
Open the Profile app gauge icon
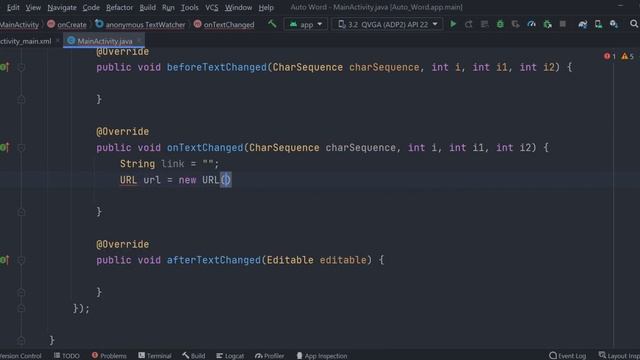tap(531, 24)
